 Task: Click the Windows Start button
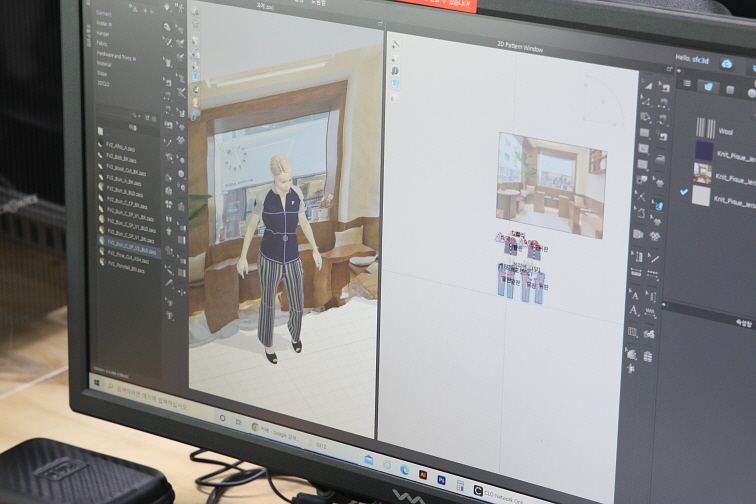96,383
